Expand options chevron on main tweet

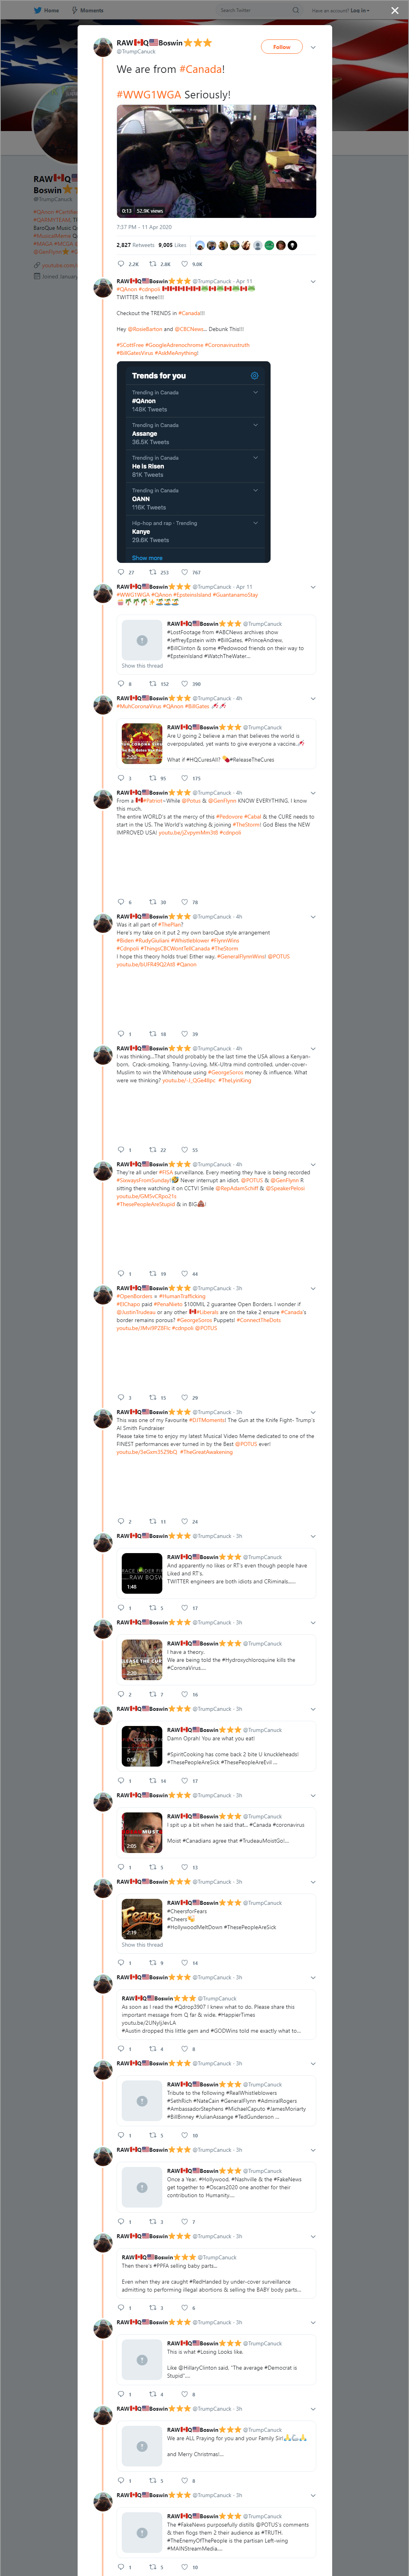[313, 47]
